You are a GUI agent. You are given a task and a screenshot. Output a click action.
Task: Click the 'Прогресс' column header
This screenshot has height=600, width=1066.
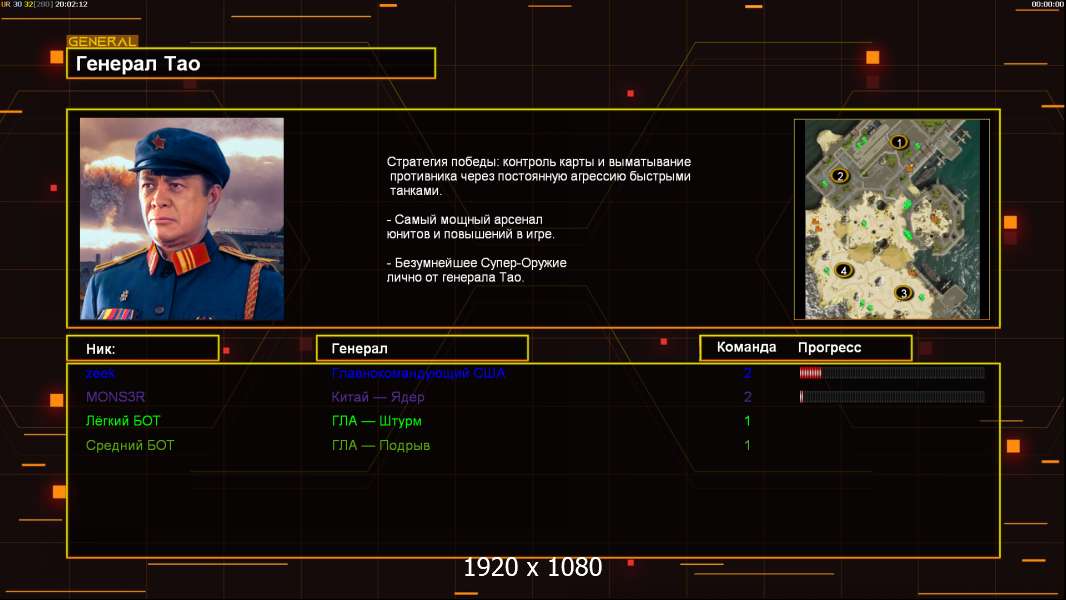[x=829, y=348]
